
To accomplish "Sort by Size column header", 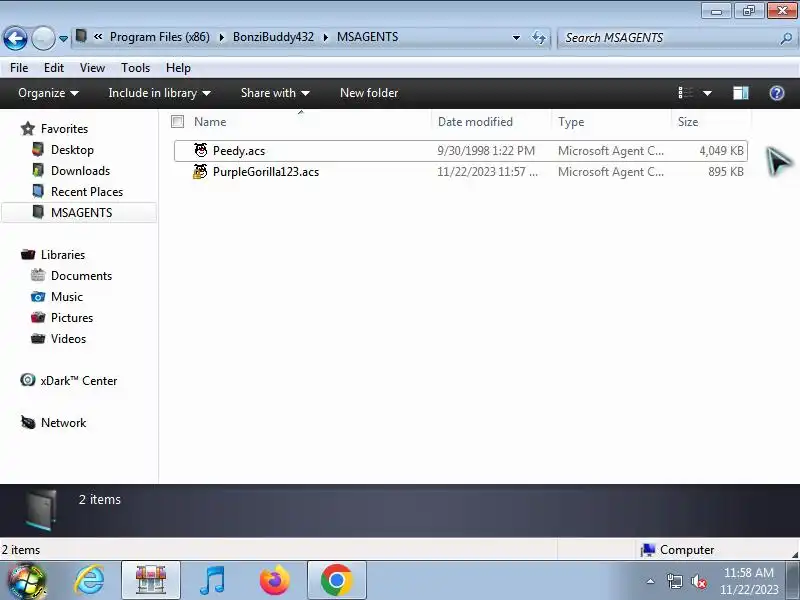I will click(x=688, y=122).
